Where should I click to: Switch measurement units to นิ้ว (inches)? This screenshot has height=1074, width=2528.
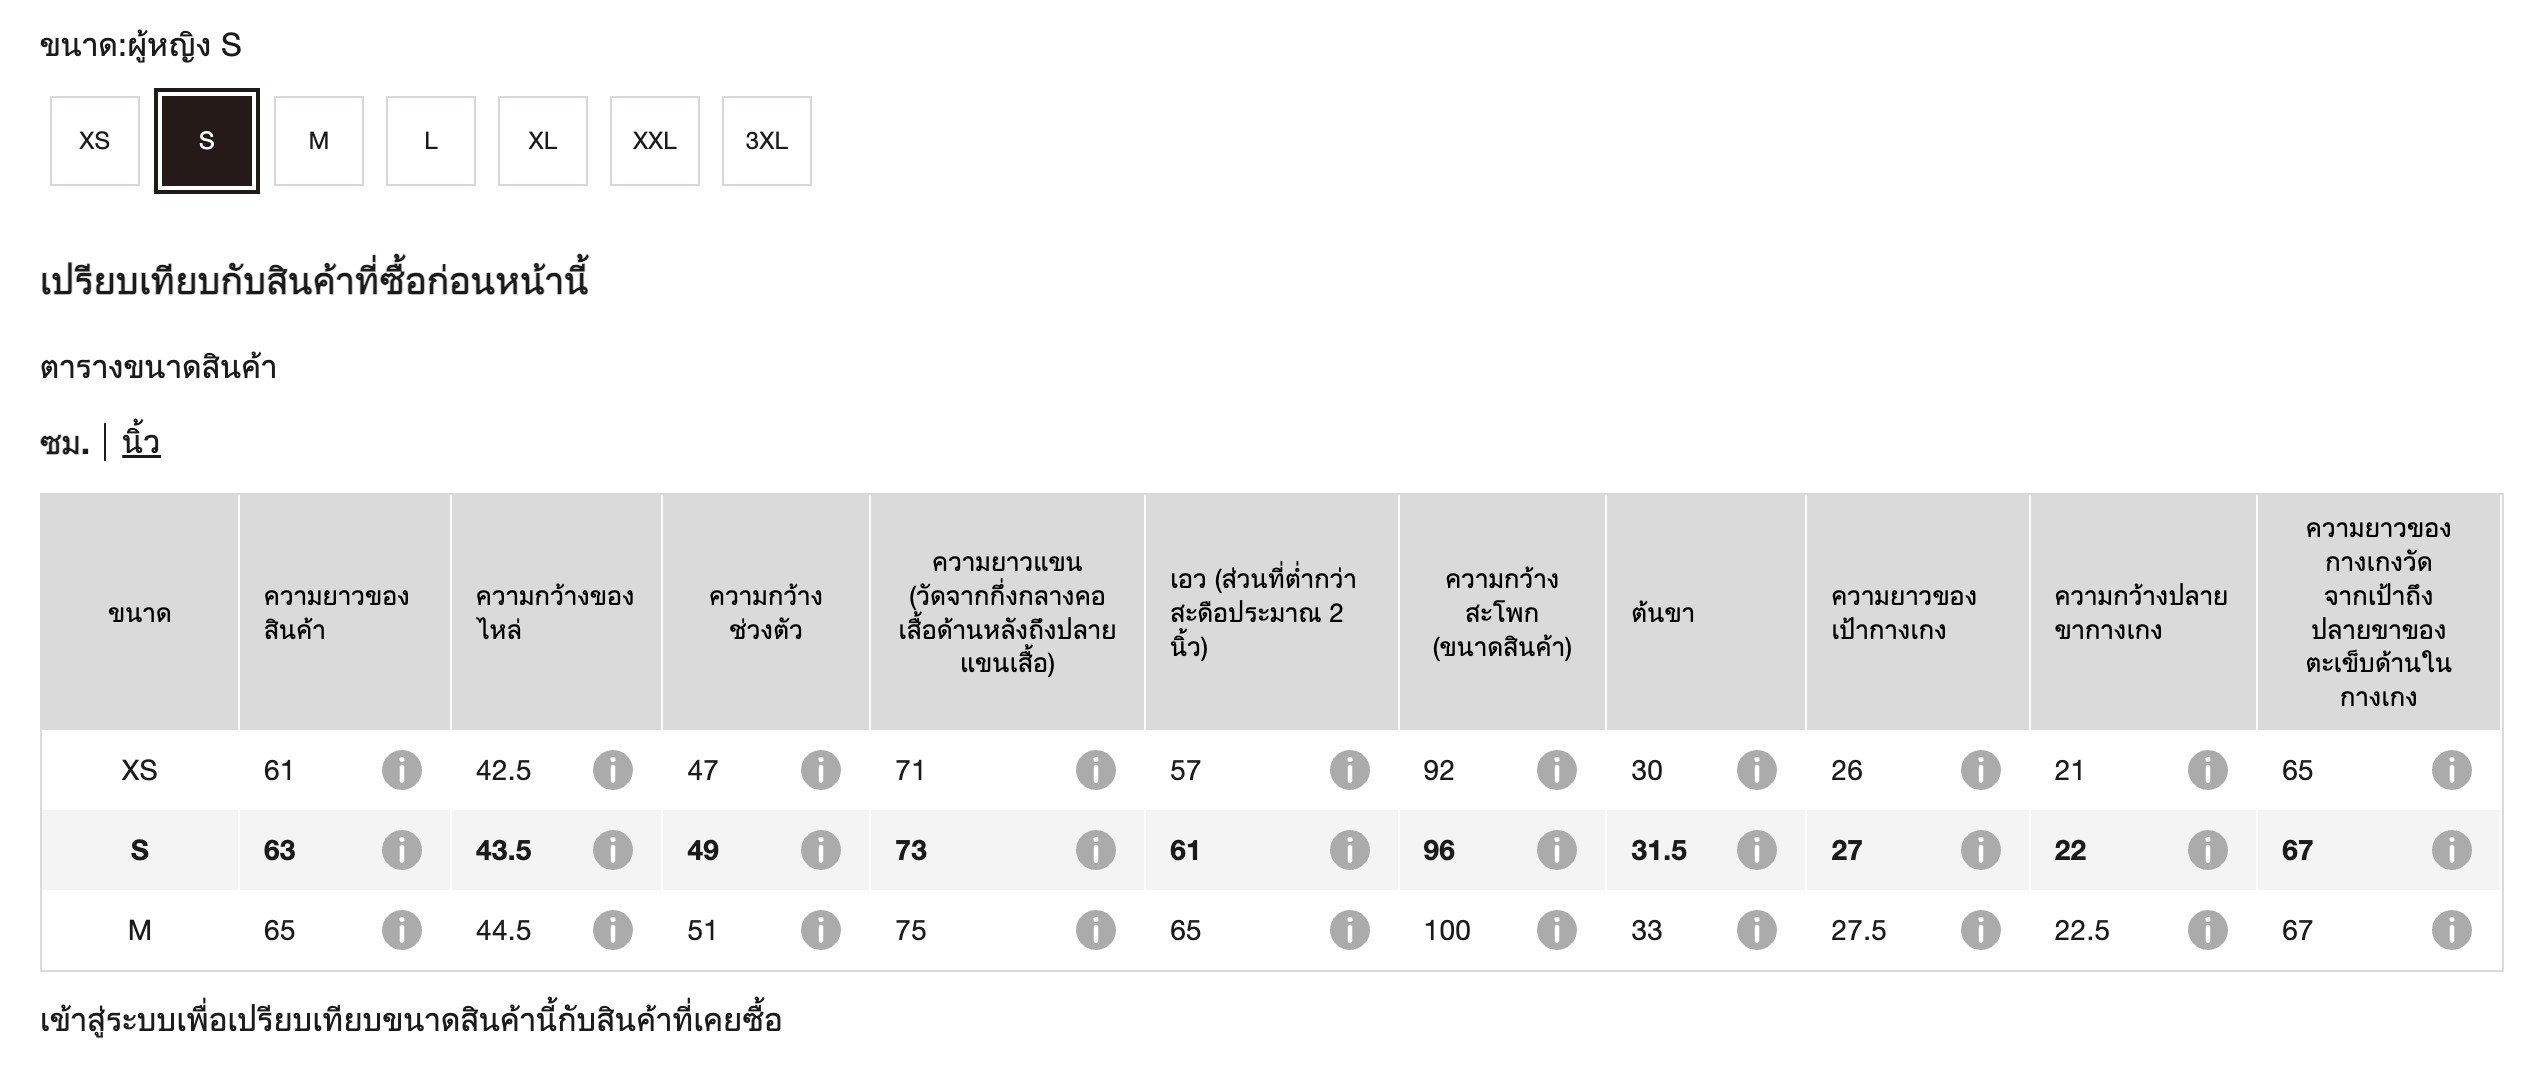click(141, 442)
